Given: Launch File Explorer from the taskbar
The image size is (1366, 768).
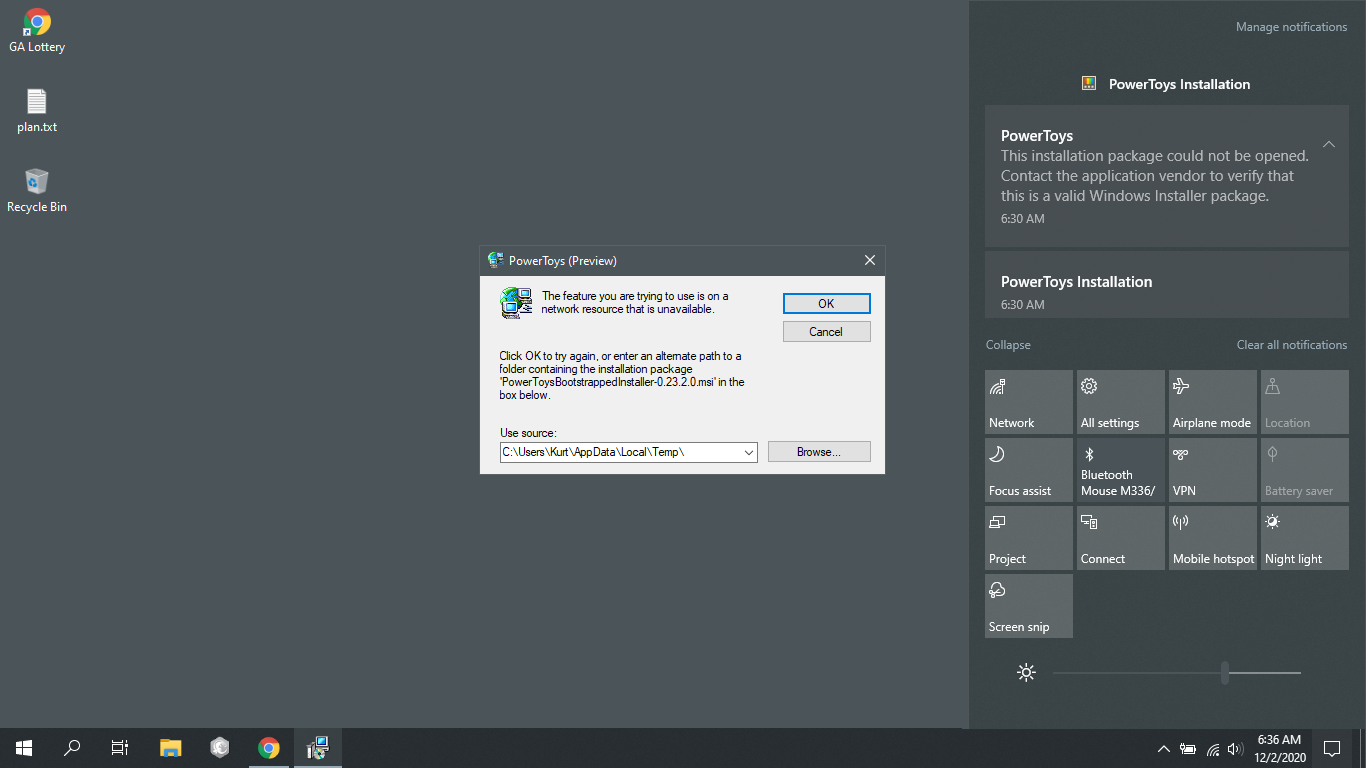Looking at the screenshot, I should click(170, 747).
